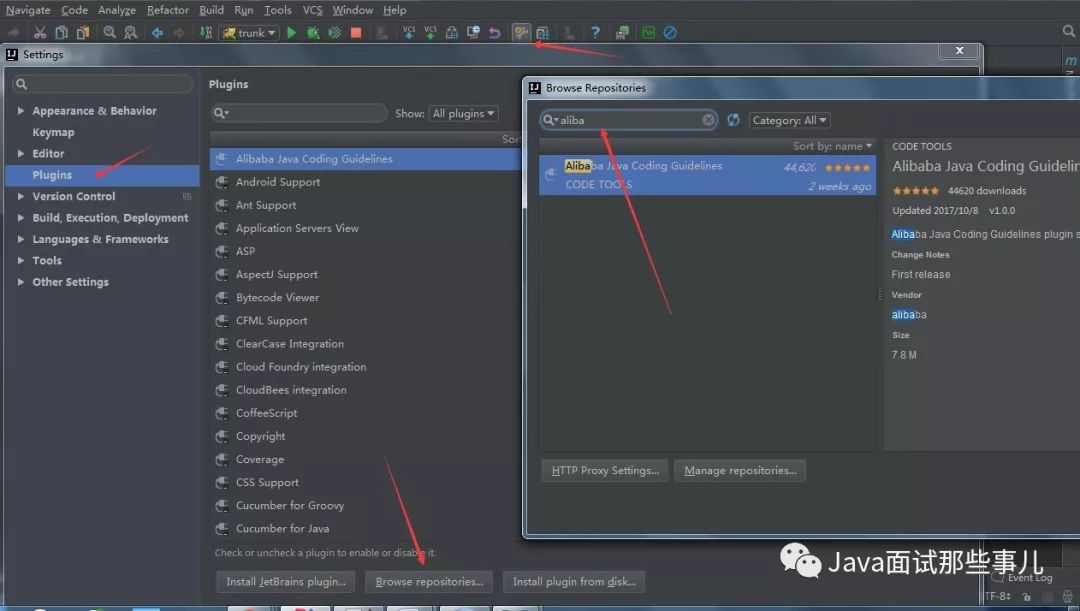Screen dimensions: 1080x611
Task: Select Cucumber for Groovy plugin row
Action: (366, 505)
